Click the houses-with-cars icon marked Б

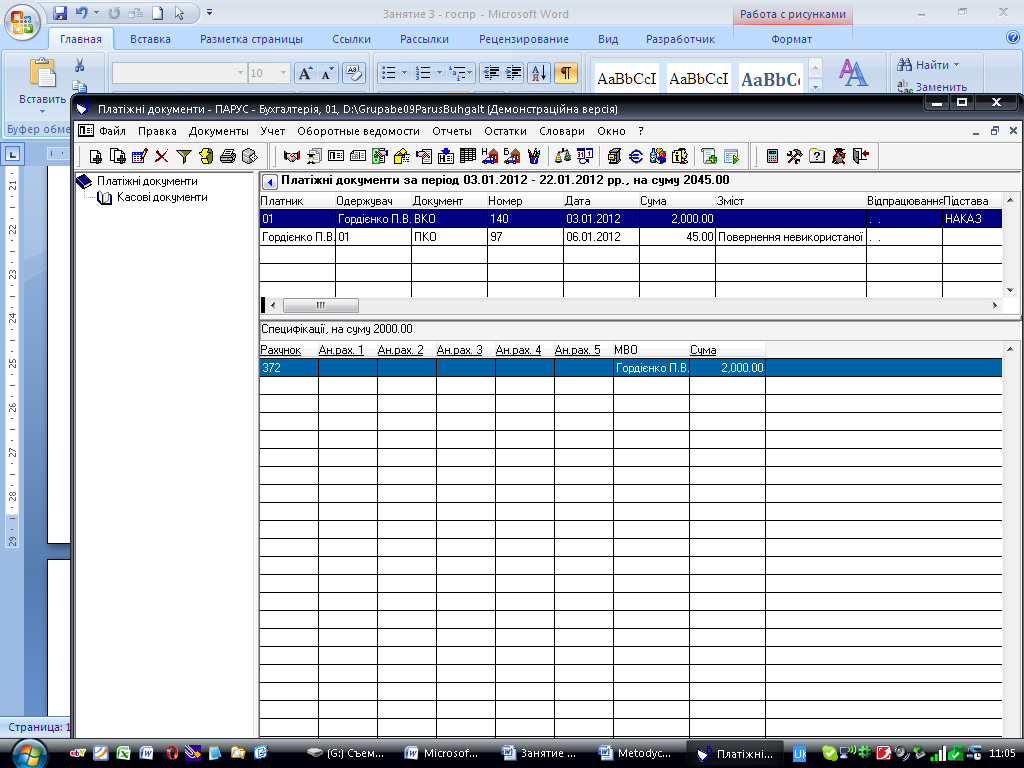pos(511,157)
